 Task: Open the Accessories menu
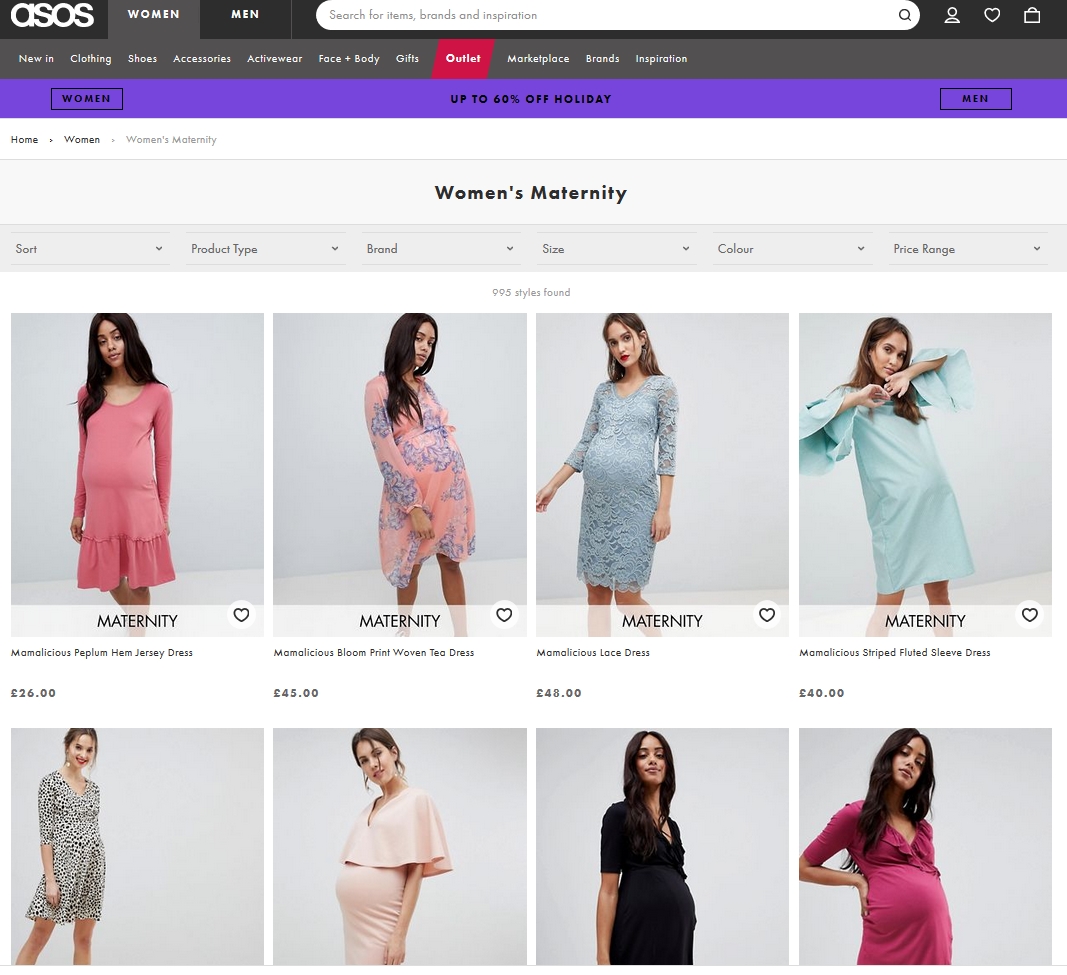pos(202,59)
